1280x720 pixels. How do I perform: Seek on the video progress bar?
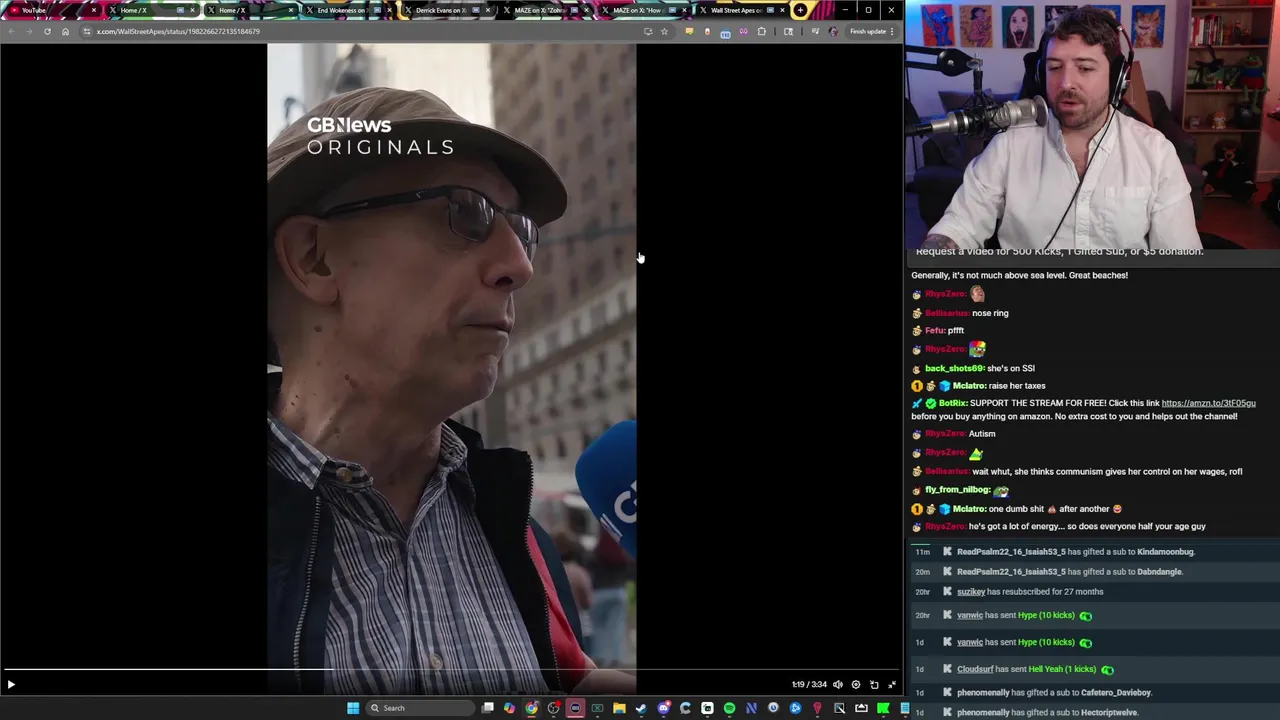pyautogui.click(x=452, y=670)
